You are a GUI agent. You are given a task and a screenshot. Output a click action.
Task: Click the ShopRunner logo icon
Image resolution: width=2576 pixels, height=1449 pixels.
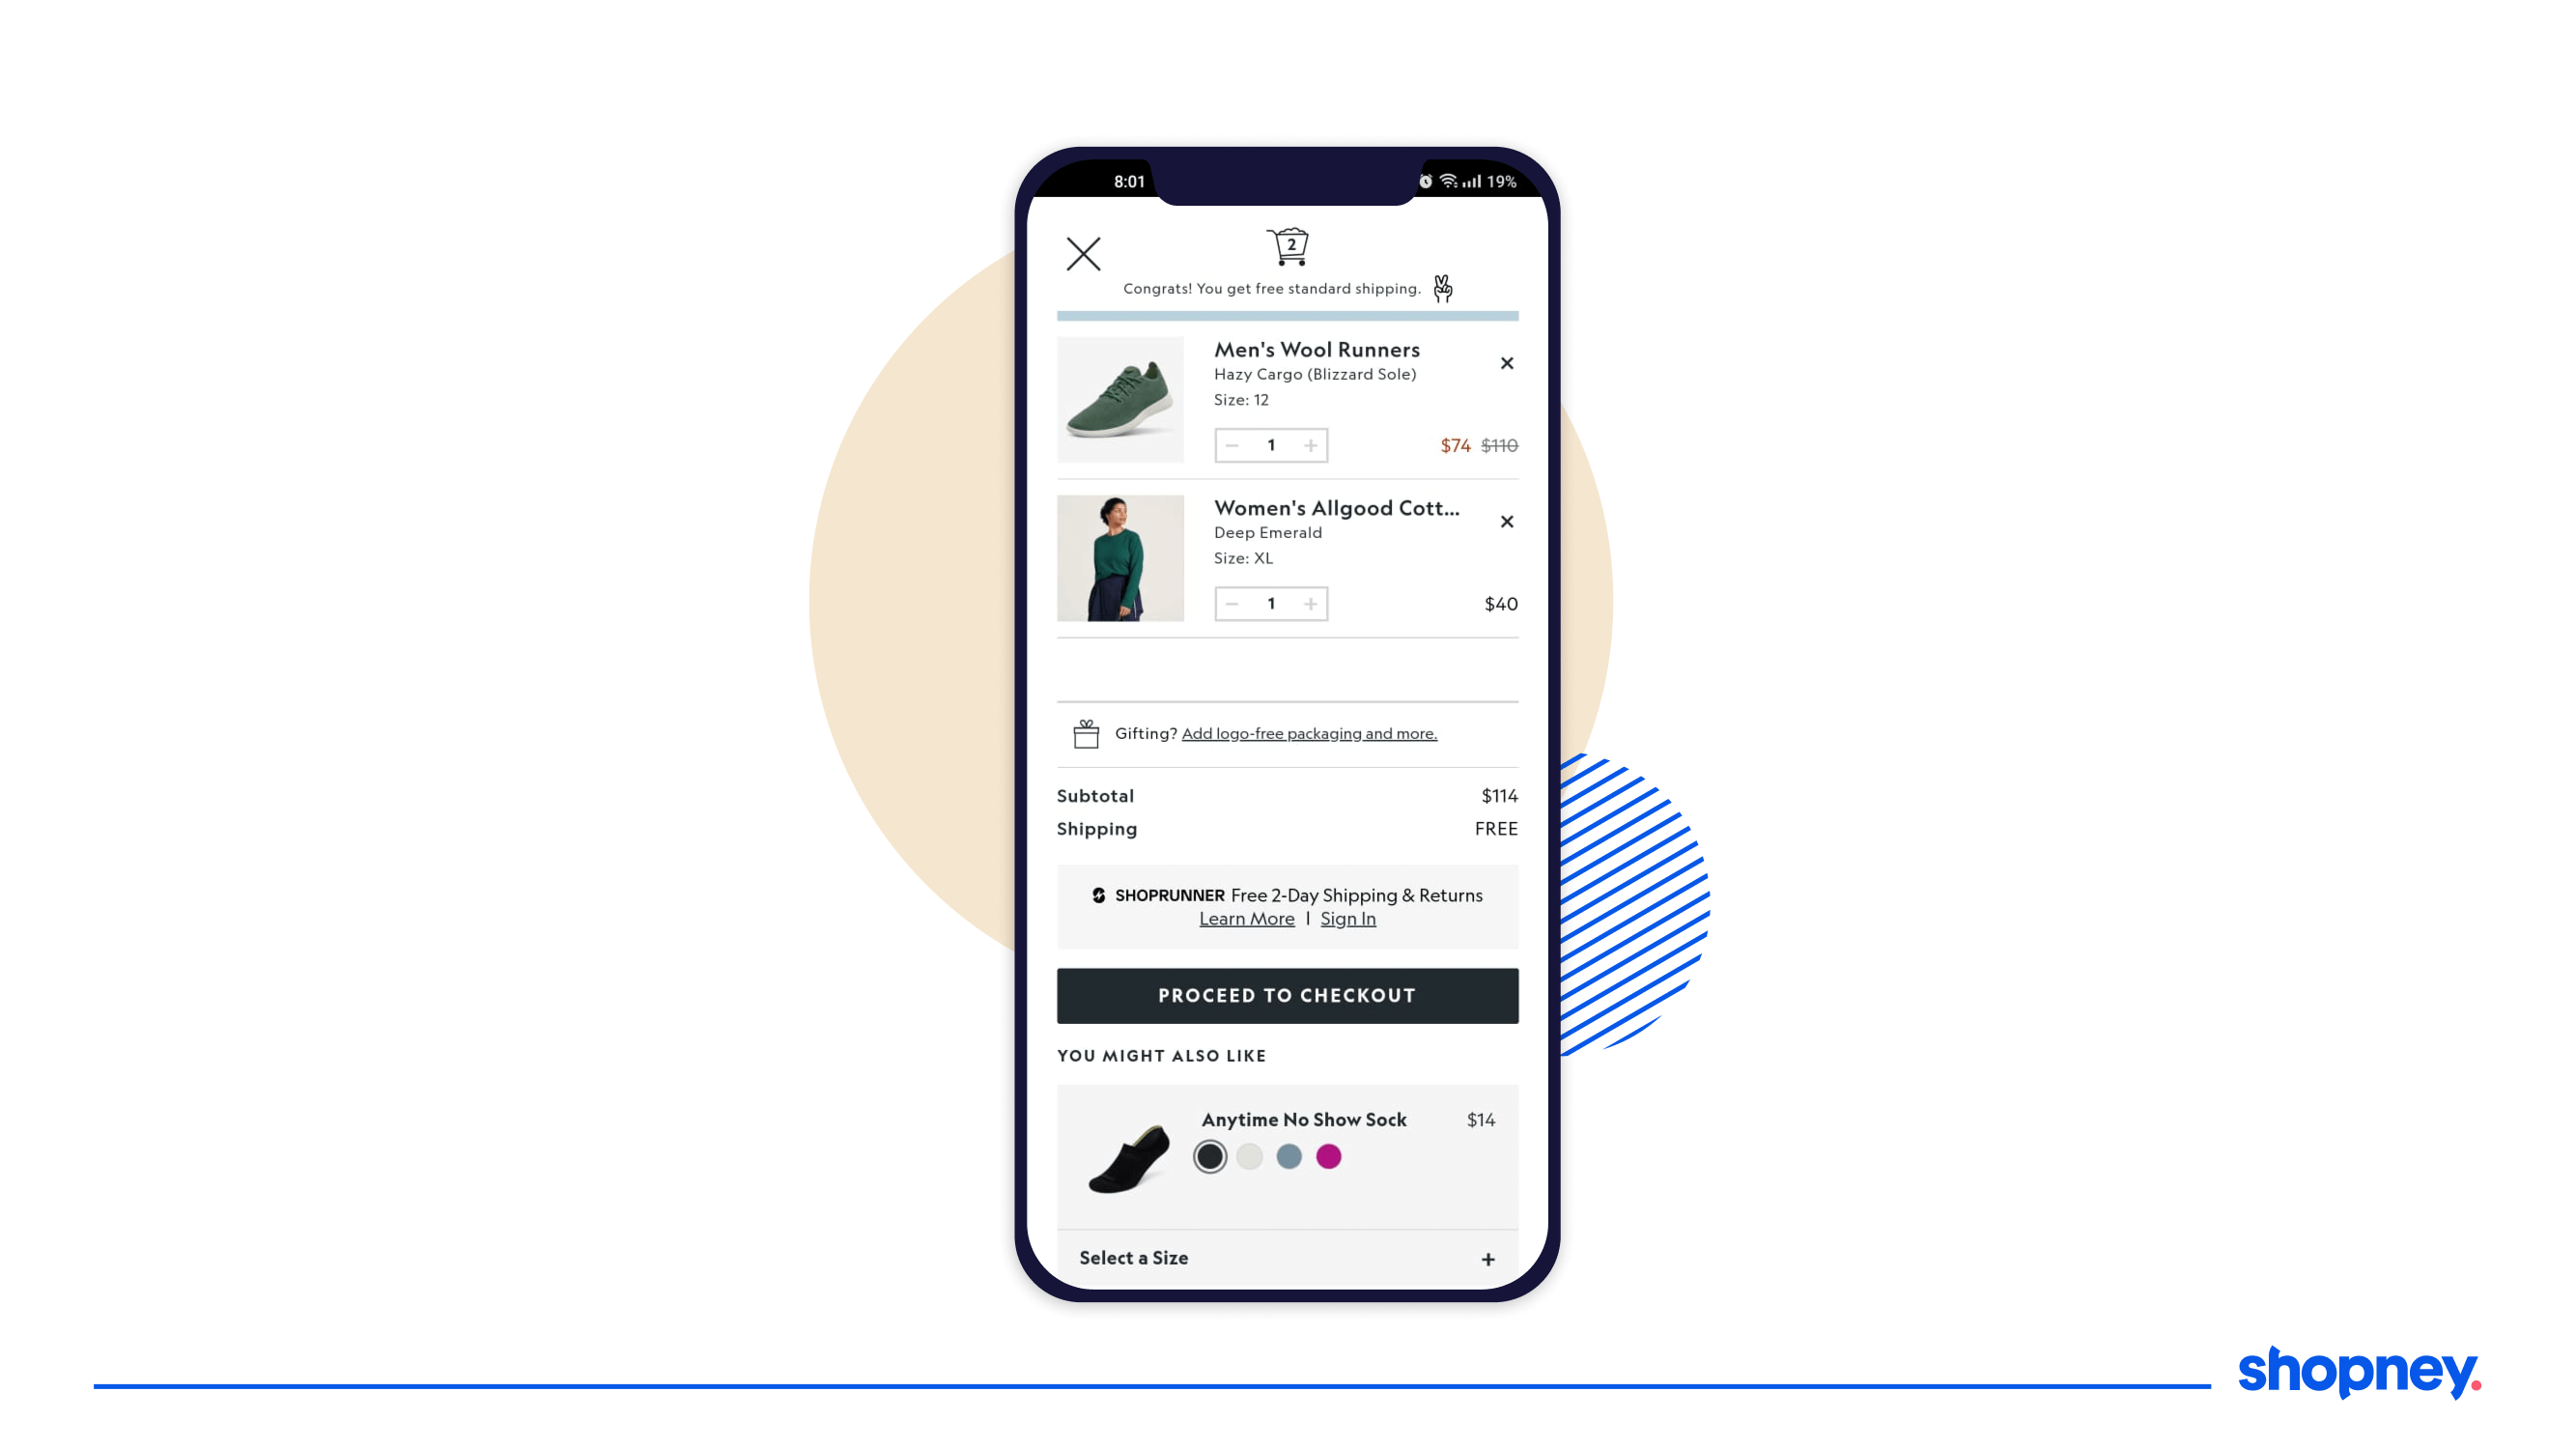[1102, 895]
